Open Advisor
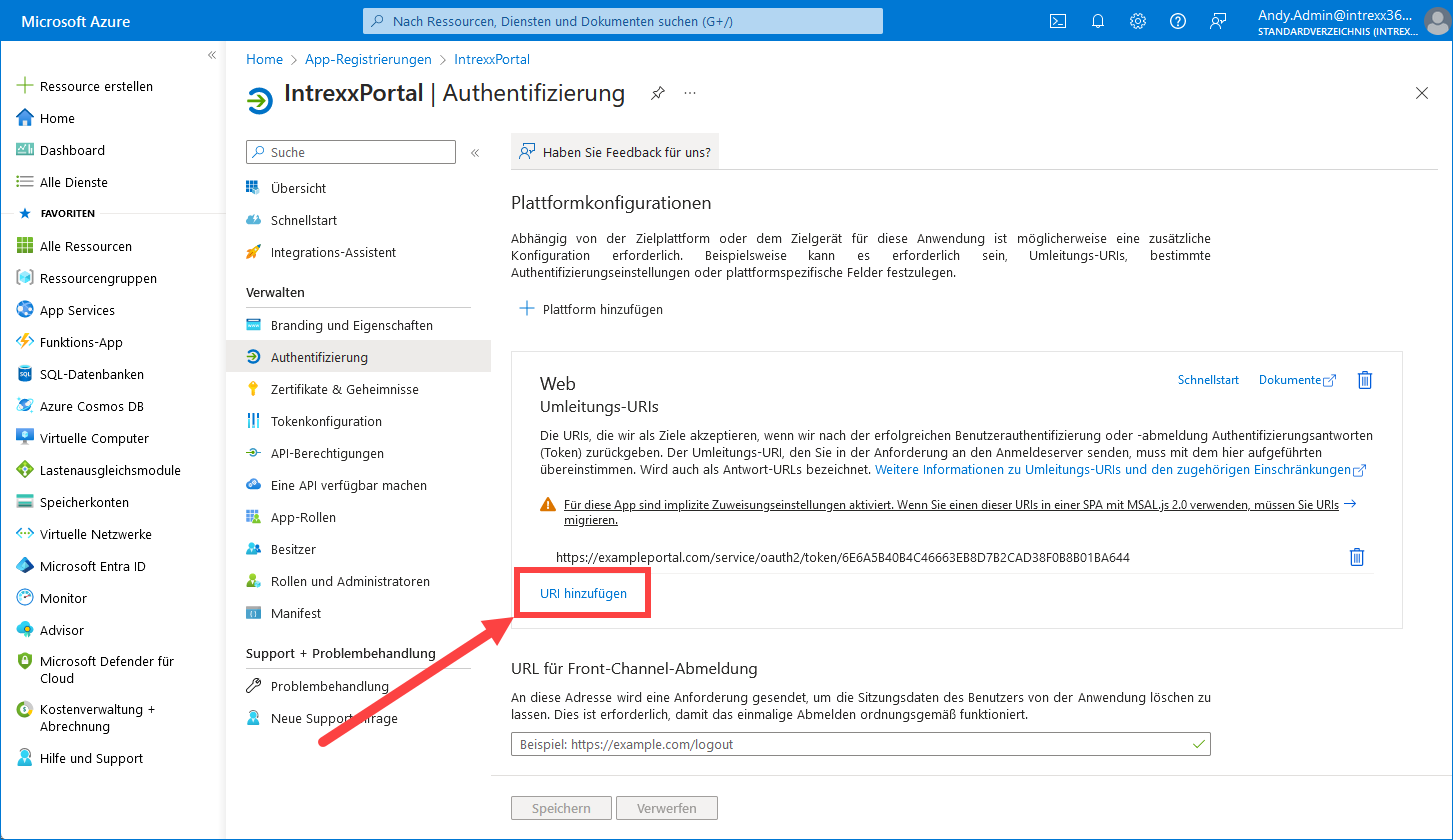 [50, 630]
